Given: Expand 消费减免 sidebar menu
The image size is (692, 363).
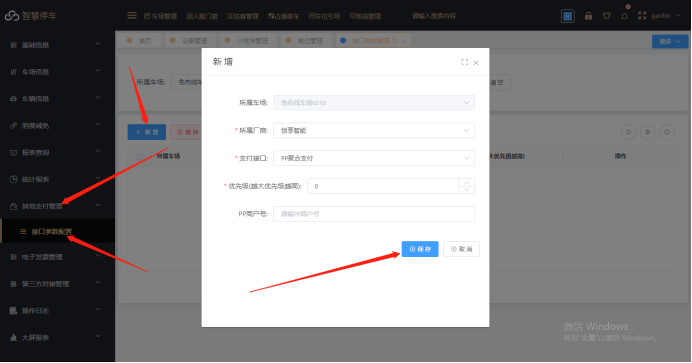Looking at the screenshot, I should click(x=56, y=126).
